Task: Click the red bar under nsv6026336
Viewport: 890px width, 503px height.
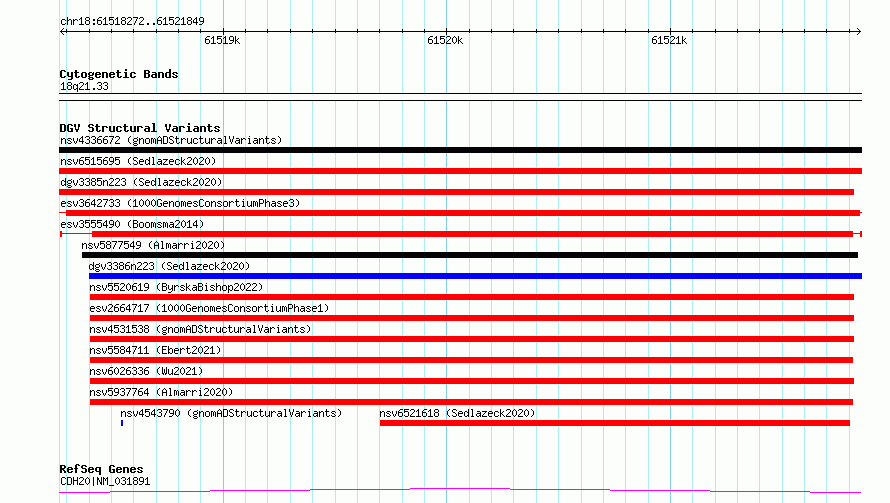Action: point(472,381)
